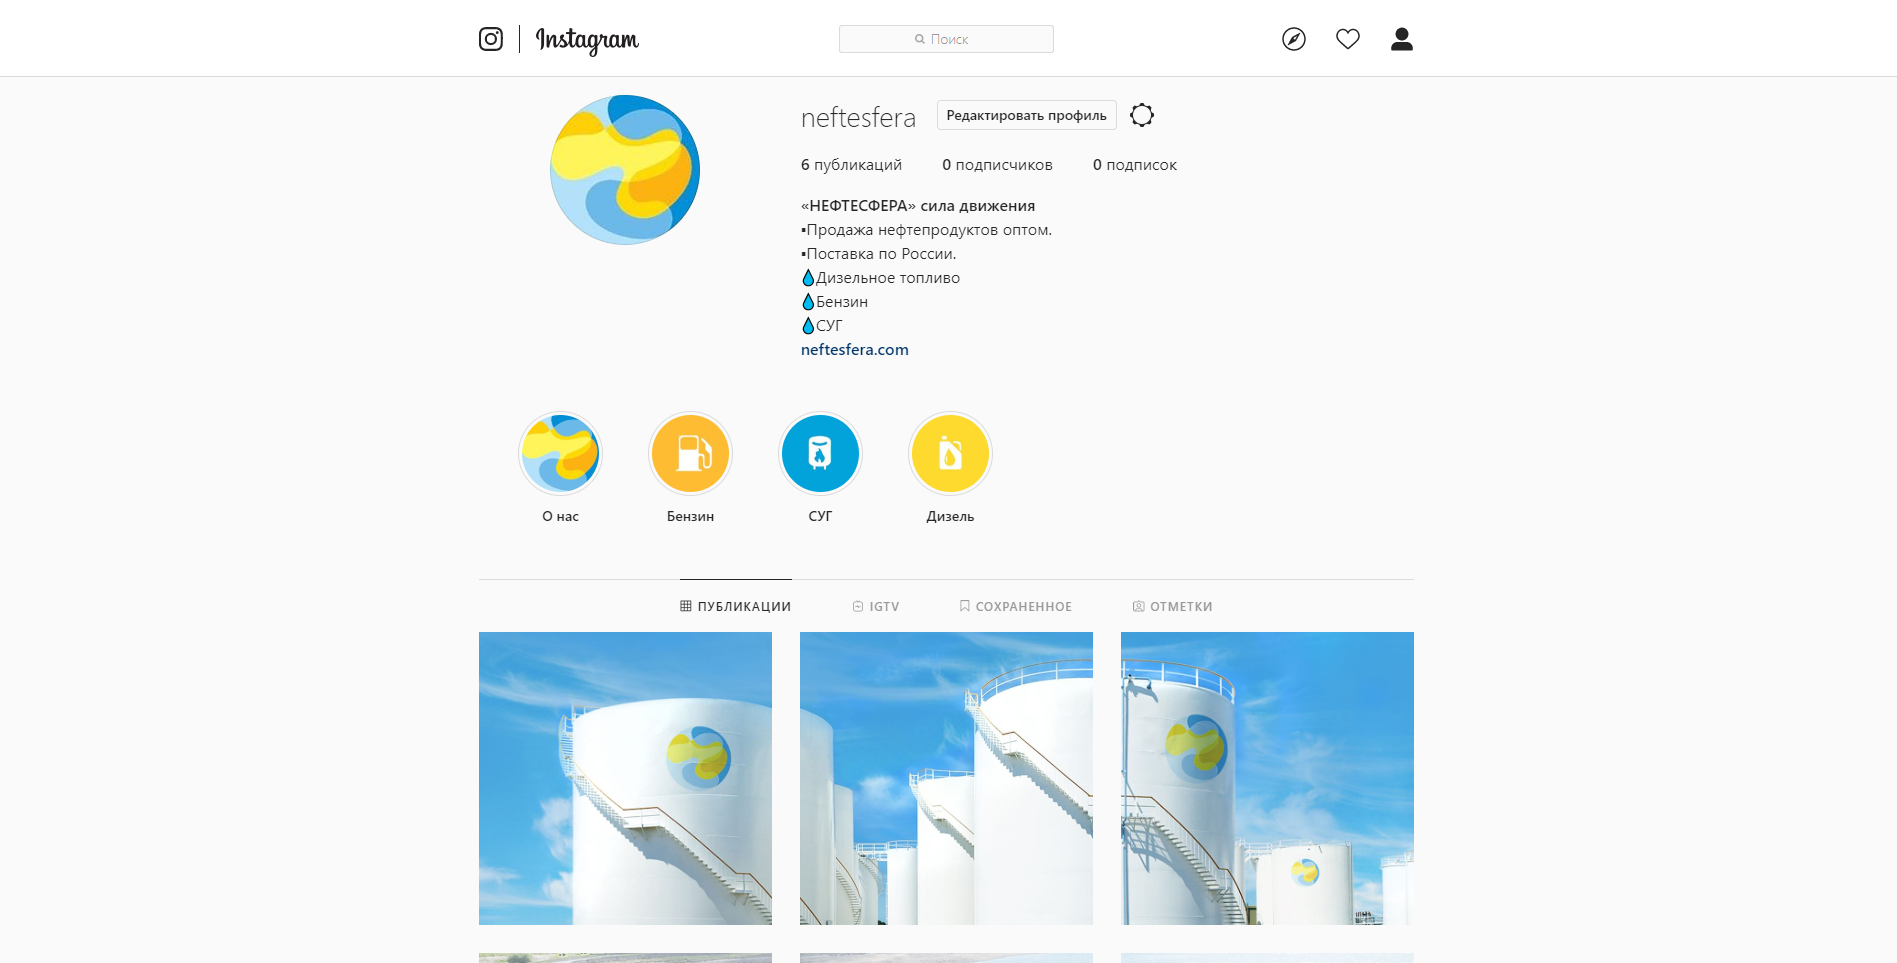Open the third post with logo tanks
This screenshot has height=963, width=1897.
click(1267, 778)
